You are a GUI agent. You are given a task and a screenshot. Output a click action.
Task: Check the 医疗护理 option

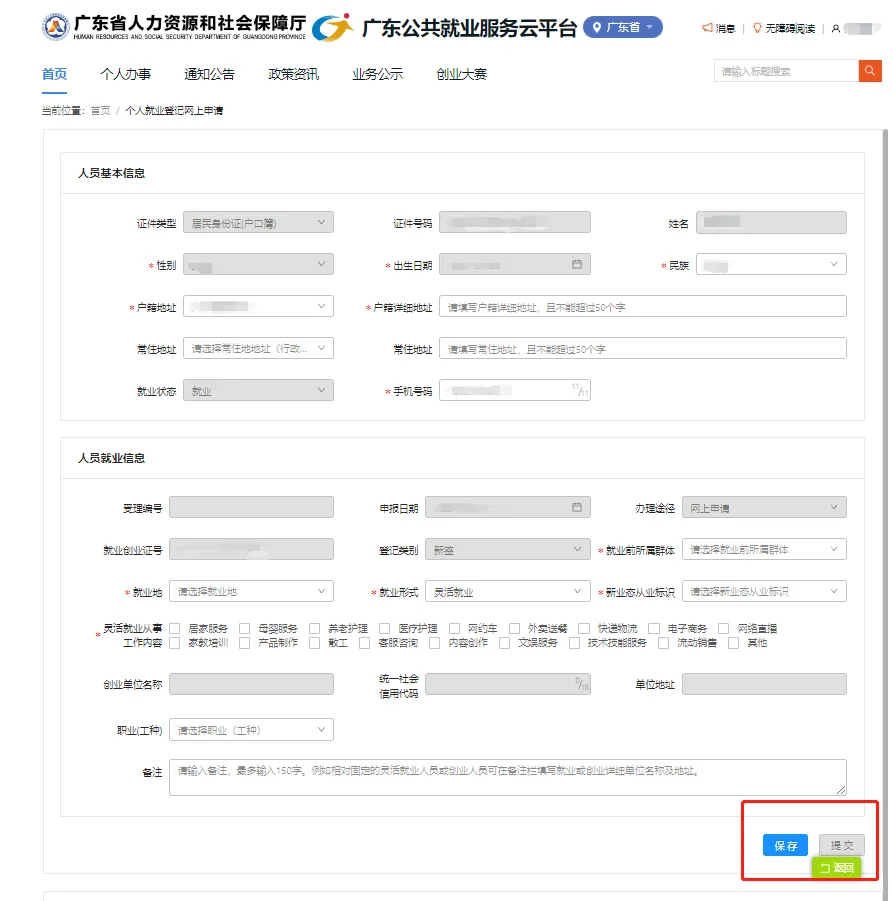pos(384,628)
